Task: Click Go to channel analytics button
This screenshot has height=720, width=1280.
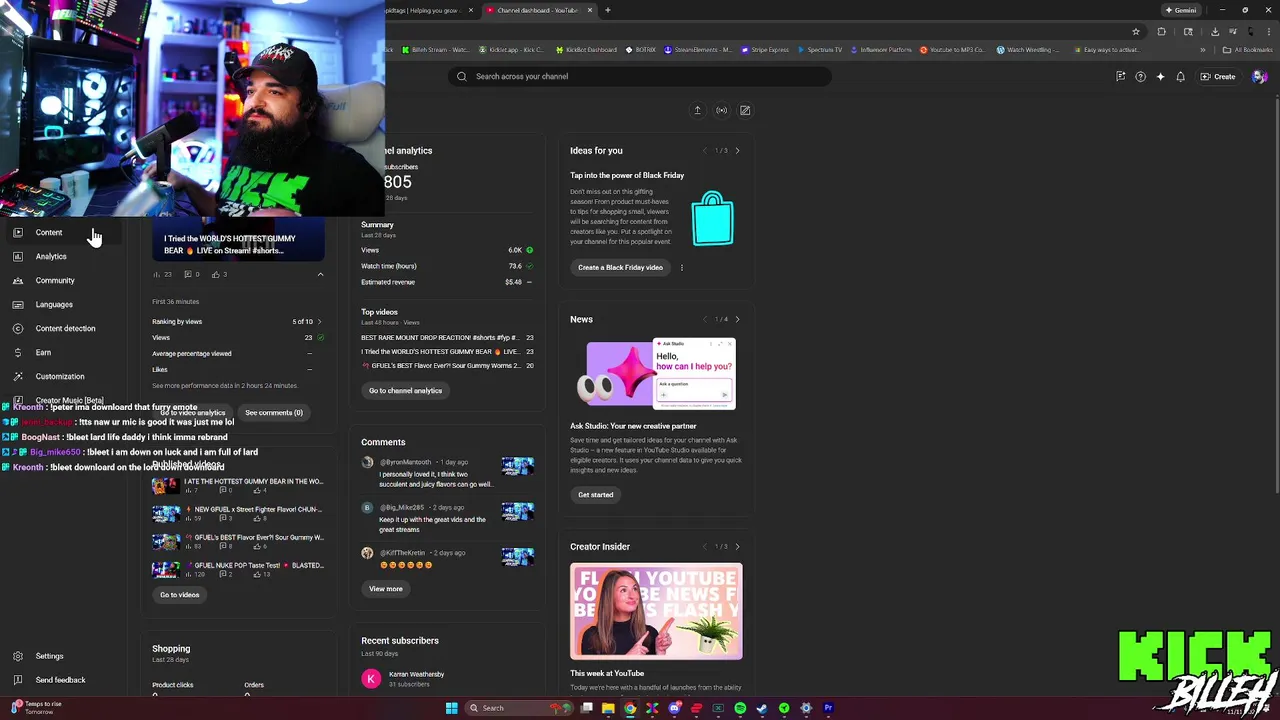Action: click(x=405, y=391)
